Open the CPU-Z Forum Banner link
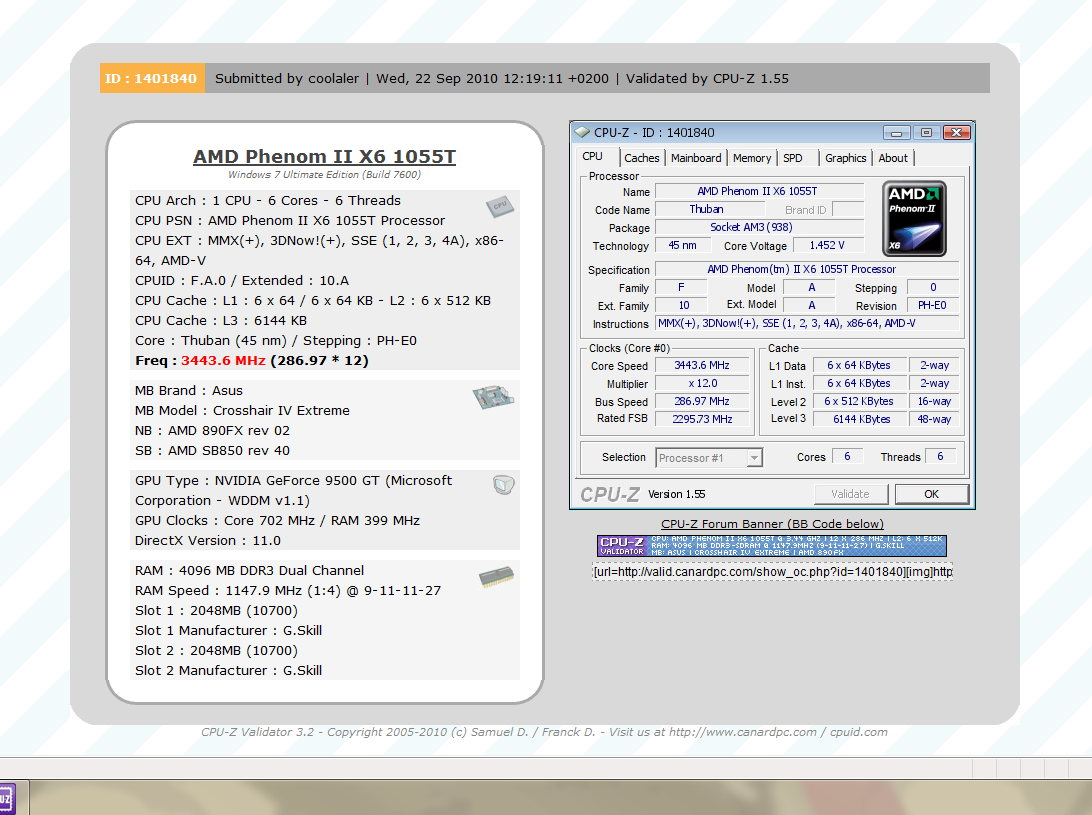Image resolution: width=1092 pixels, height=815 pixels. coord(772,524)
